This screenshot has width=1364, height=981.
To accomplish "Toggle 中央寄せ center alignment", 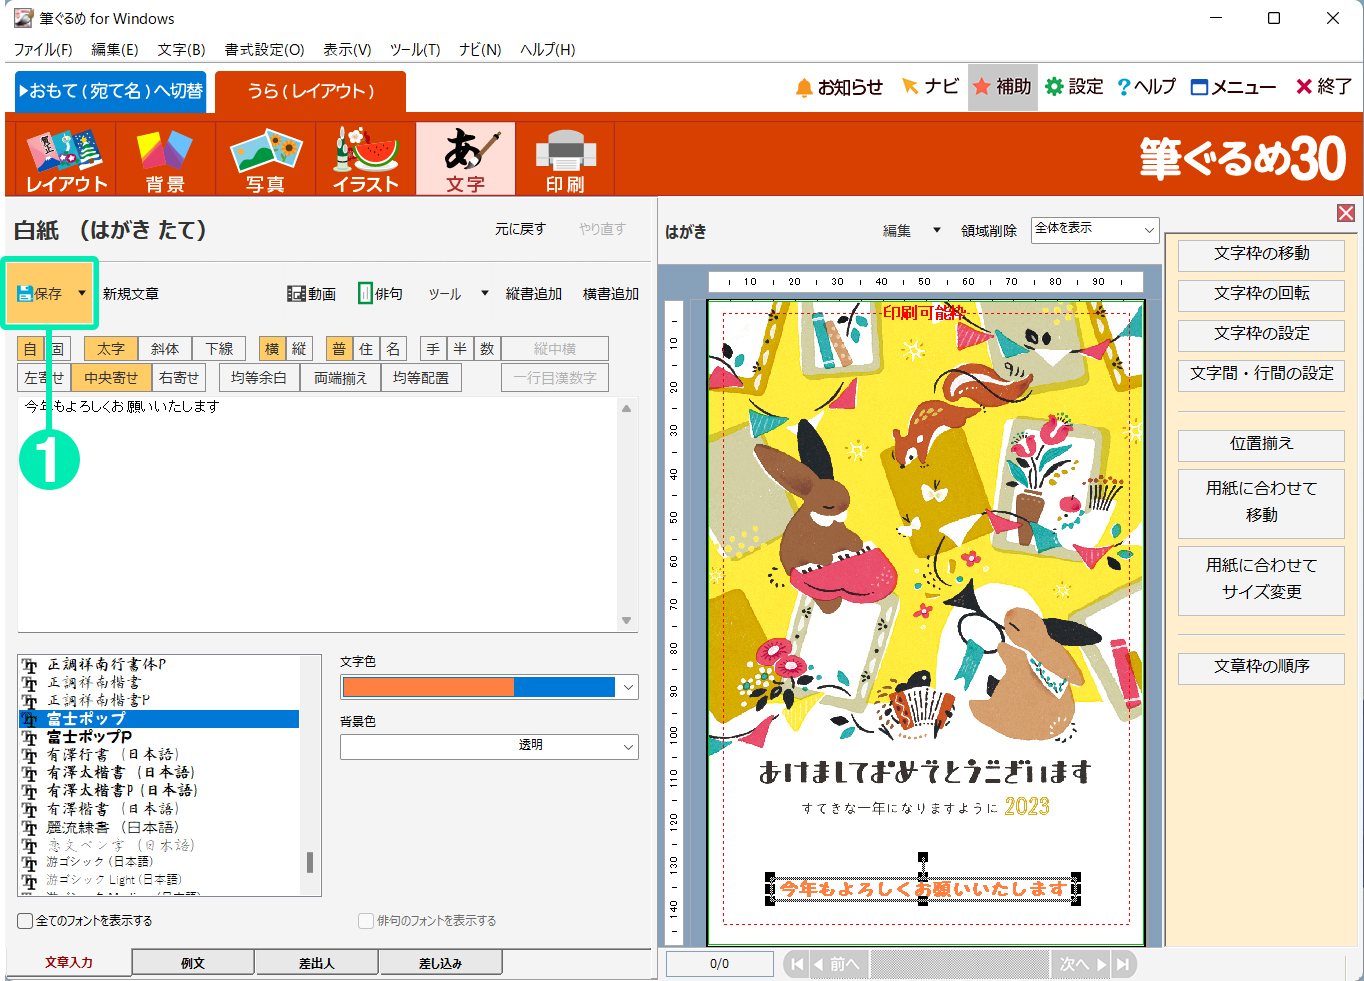I will click(111, 378).
